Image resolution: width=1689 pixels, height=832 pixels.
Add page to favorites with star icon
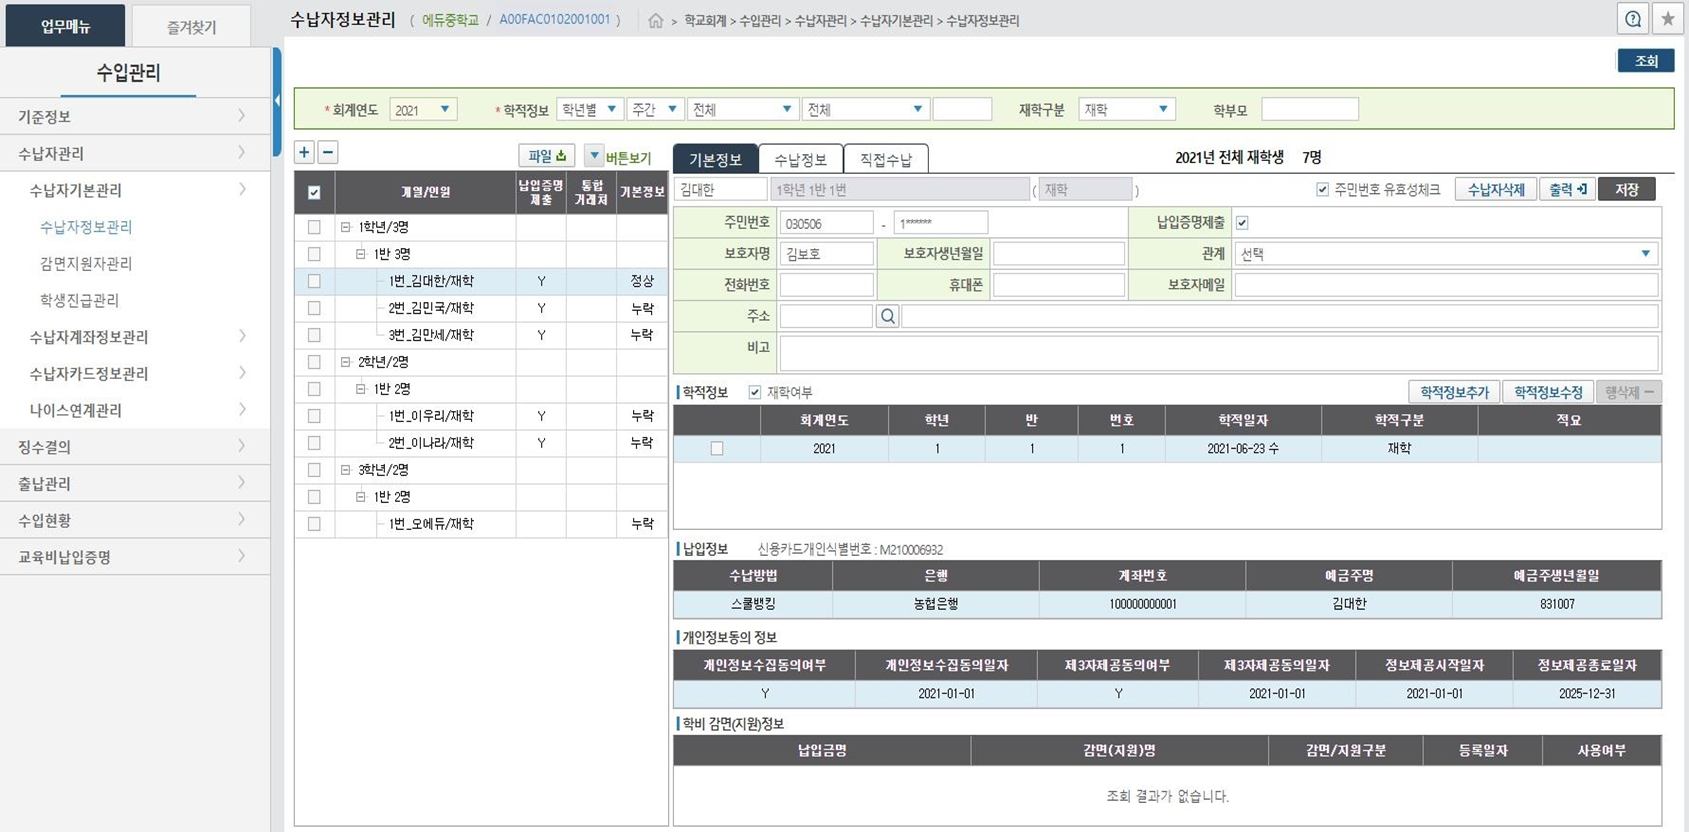[1667, 19]
